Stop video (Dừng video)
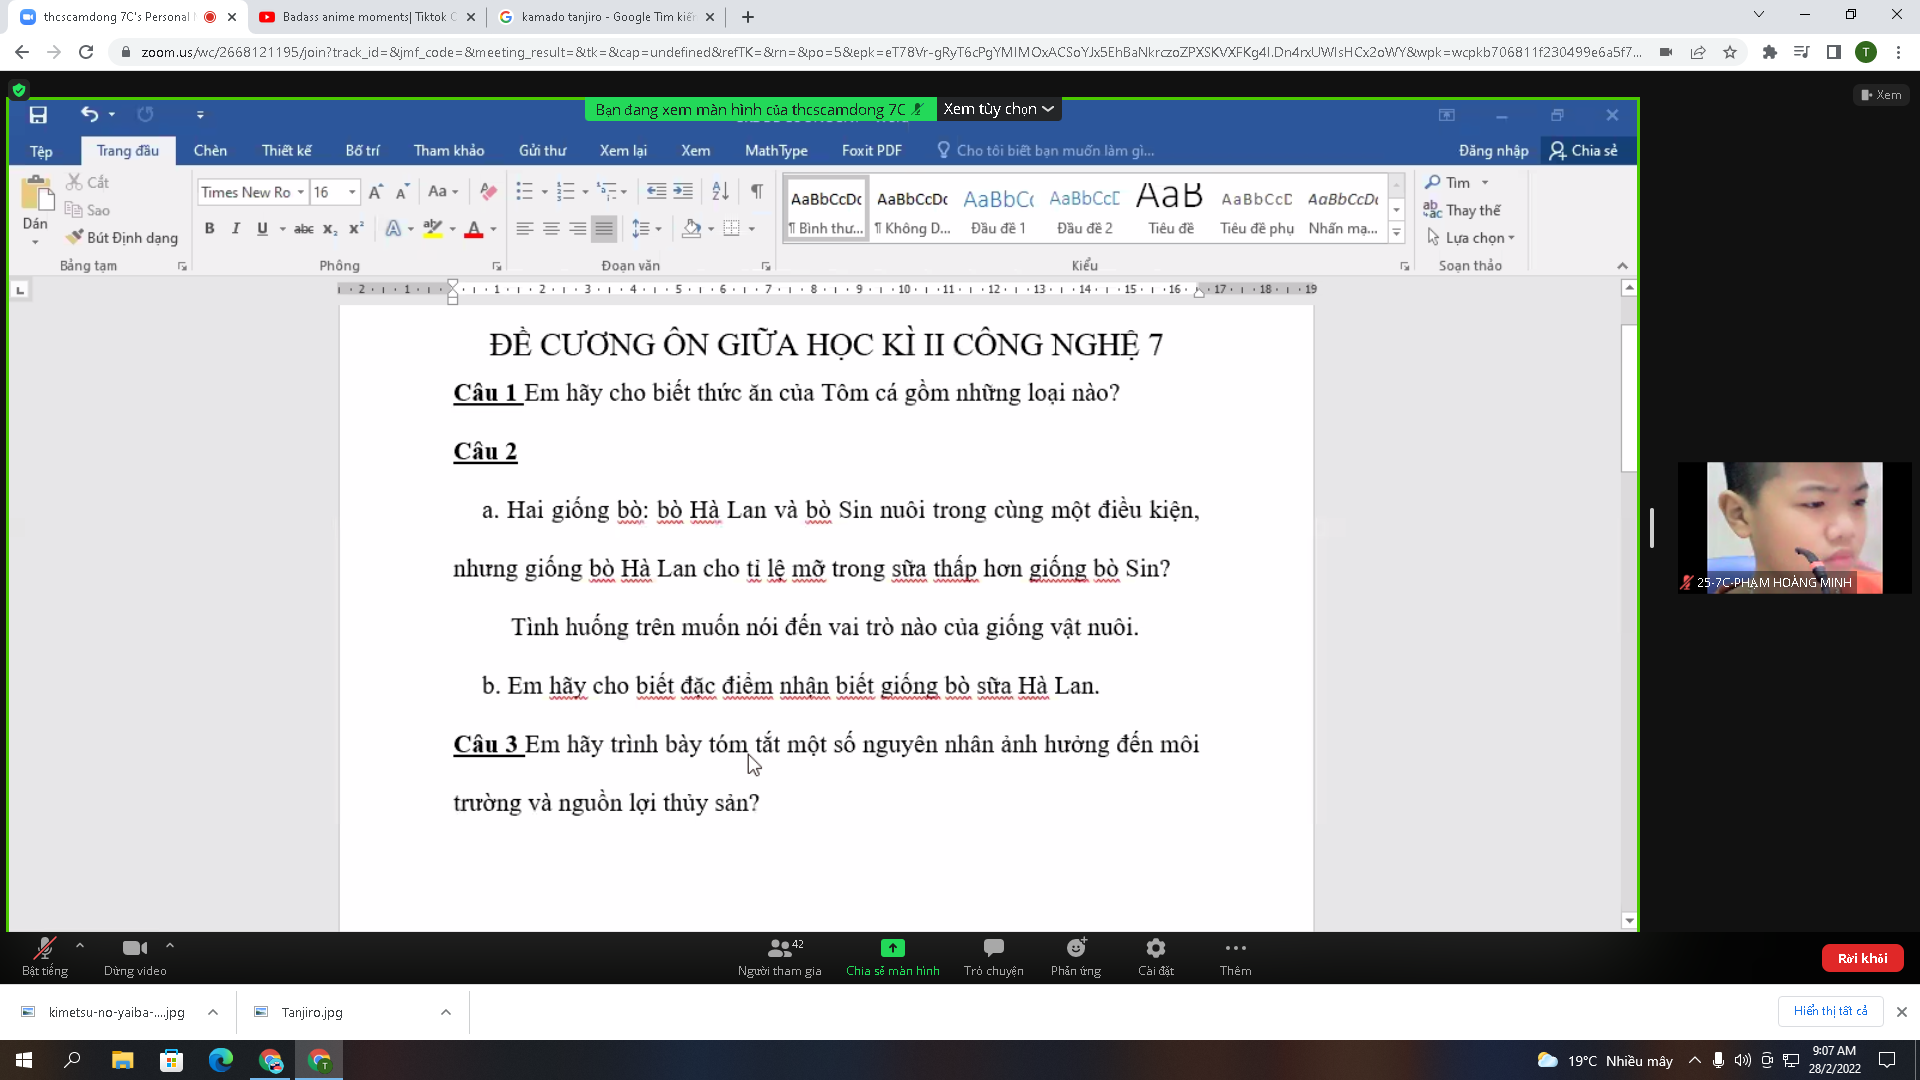 135,957
